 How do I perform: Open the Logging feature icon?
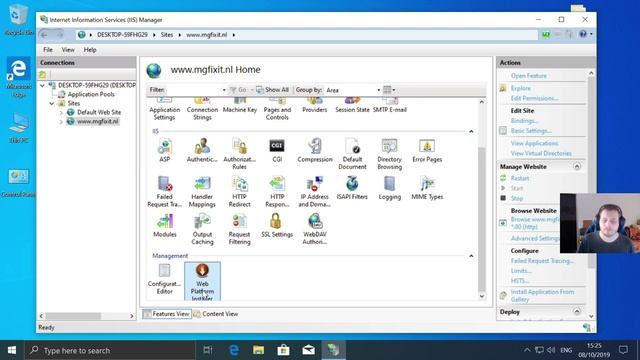390,188
